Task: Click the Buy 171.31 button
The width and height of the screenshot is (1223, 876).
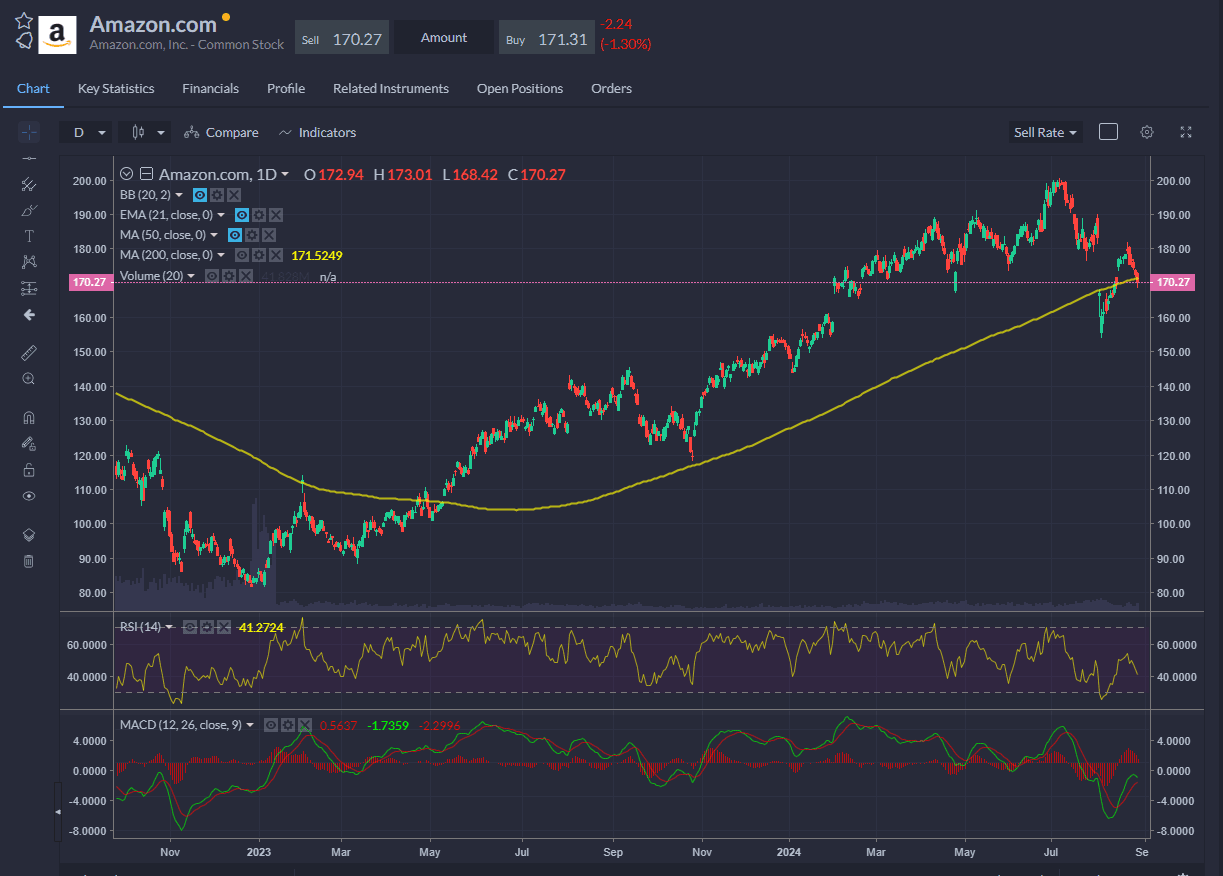Action: [545, 38]
